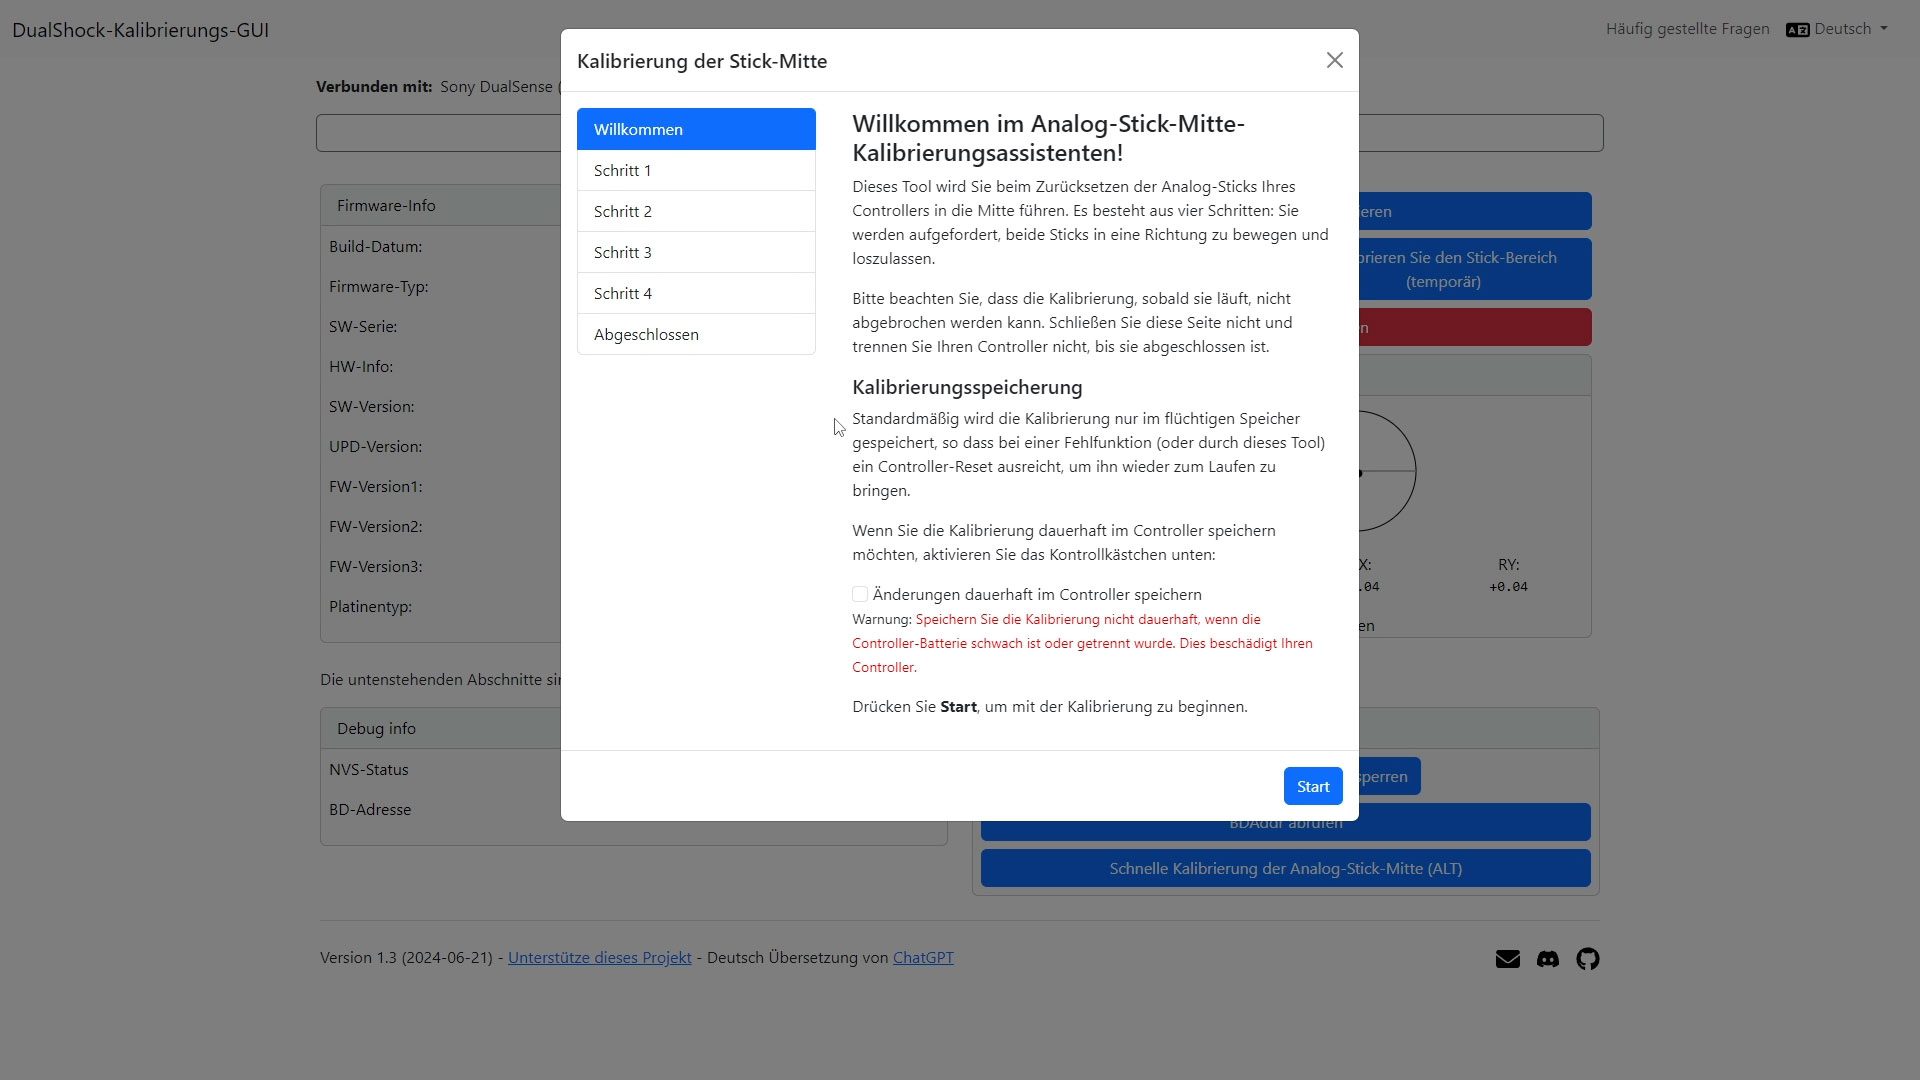Open Häufig gestellte Fragen link
The width and height of the screenshot is (1920, 1080).
point(1687,29)
